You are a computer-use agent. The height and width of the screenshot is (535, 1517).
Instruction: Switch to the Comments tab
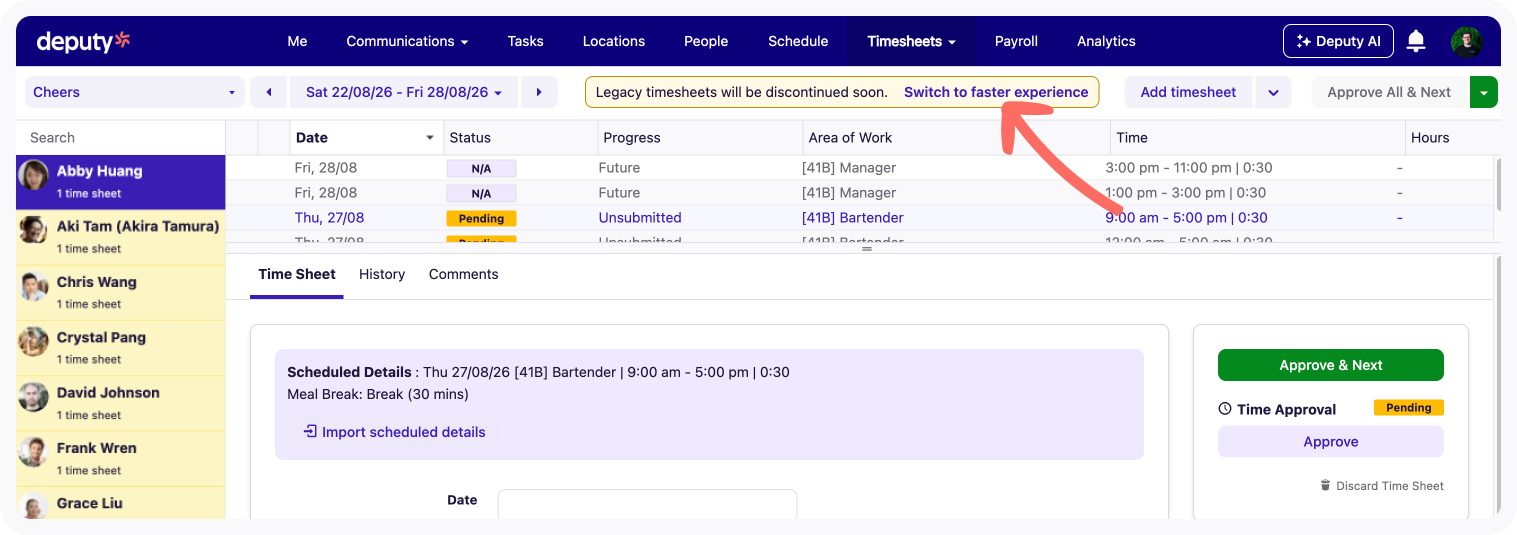point(464,274)
